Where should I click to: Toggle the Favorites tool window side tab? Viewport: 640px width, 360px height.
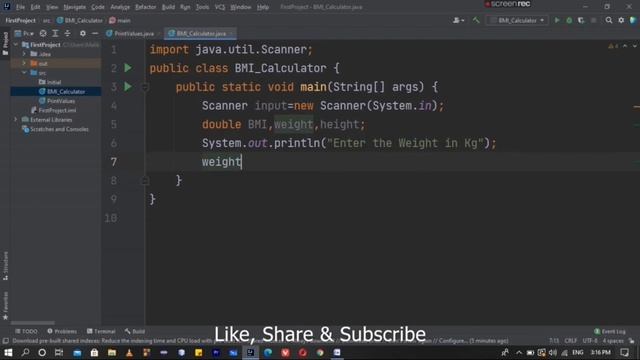click(x=5, y=305)
